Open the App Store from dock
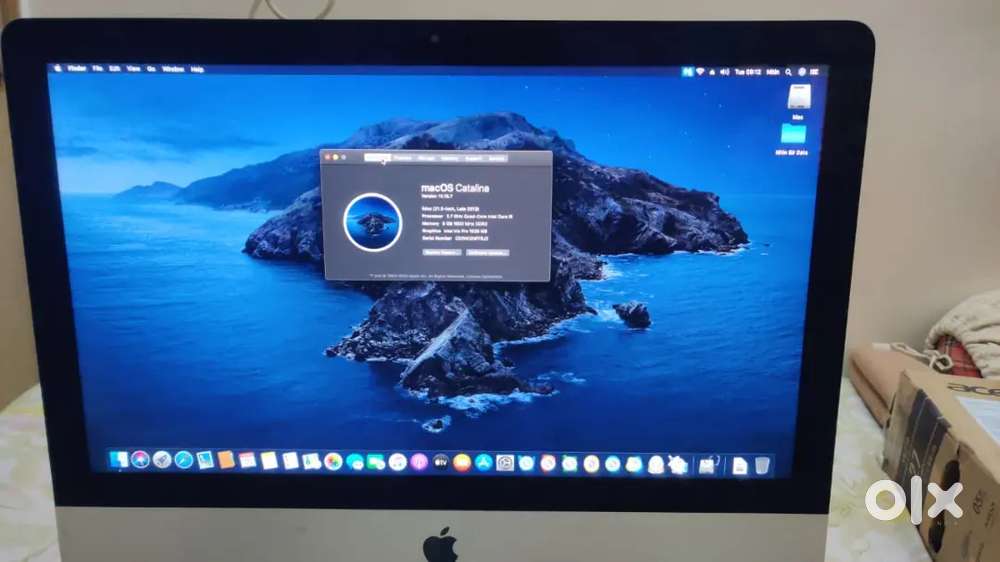This screenshot has width=1000, height=562. tap(484, 462)
